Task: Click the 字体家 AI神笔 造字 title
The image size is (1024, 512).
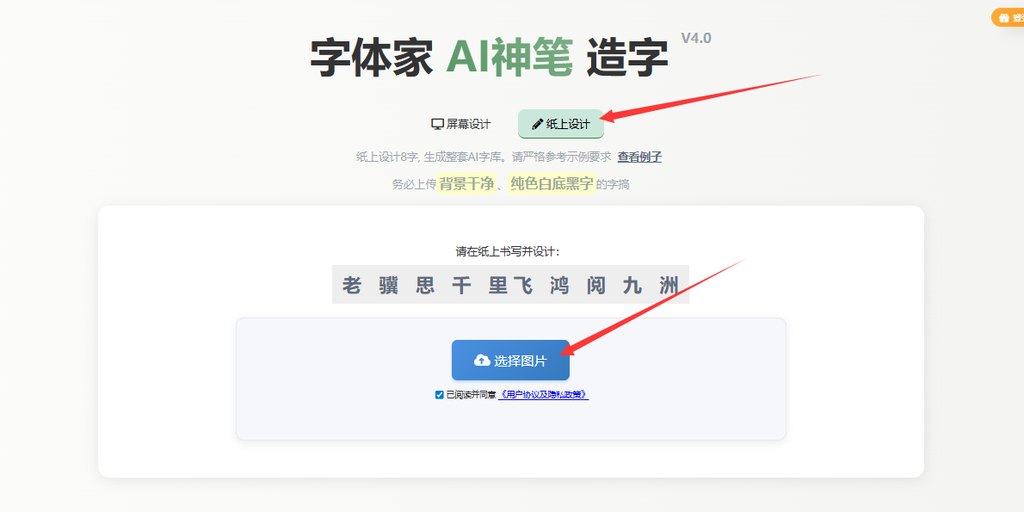Action: (x=488, y=57)
